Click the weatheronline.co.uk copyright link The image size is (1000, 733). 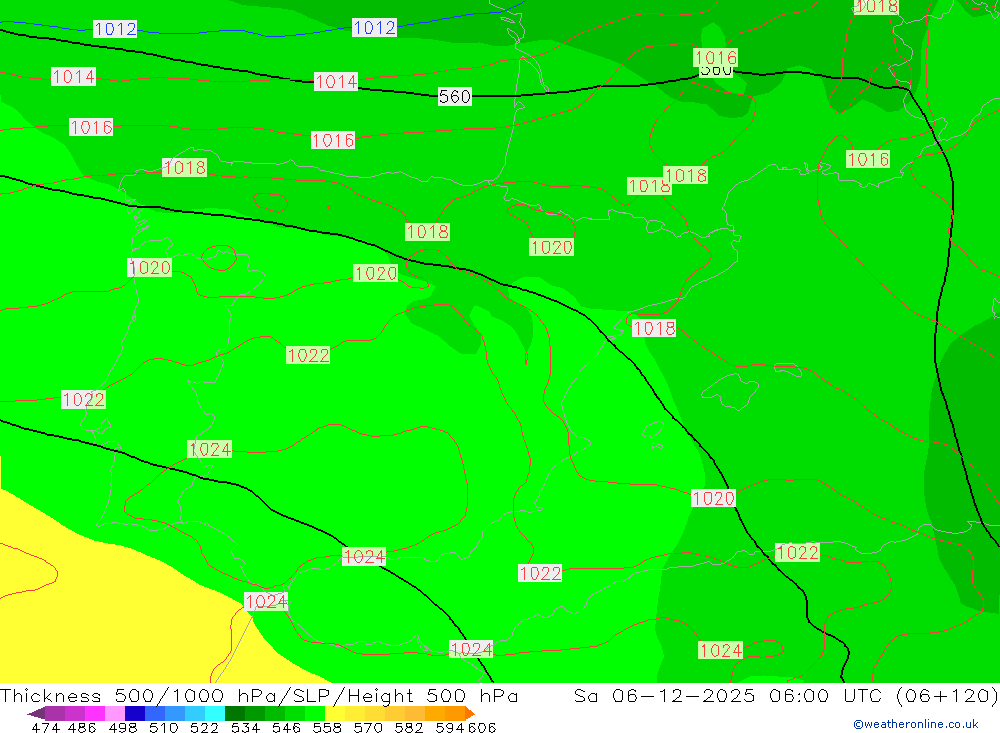click(915, 724)
